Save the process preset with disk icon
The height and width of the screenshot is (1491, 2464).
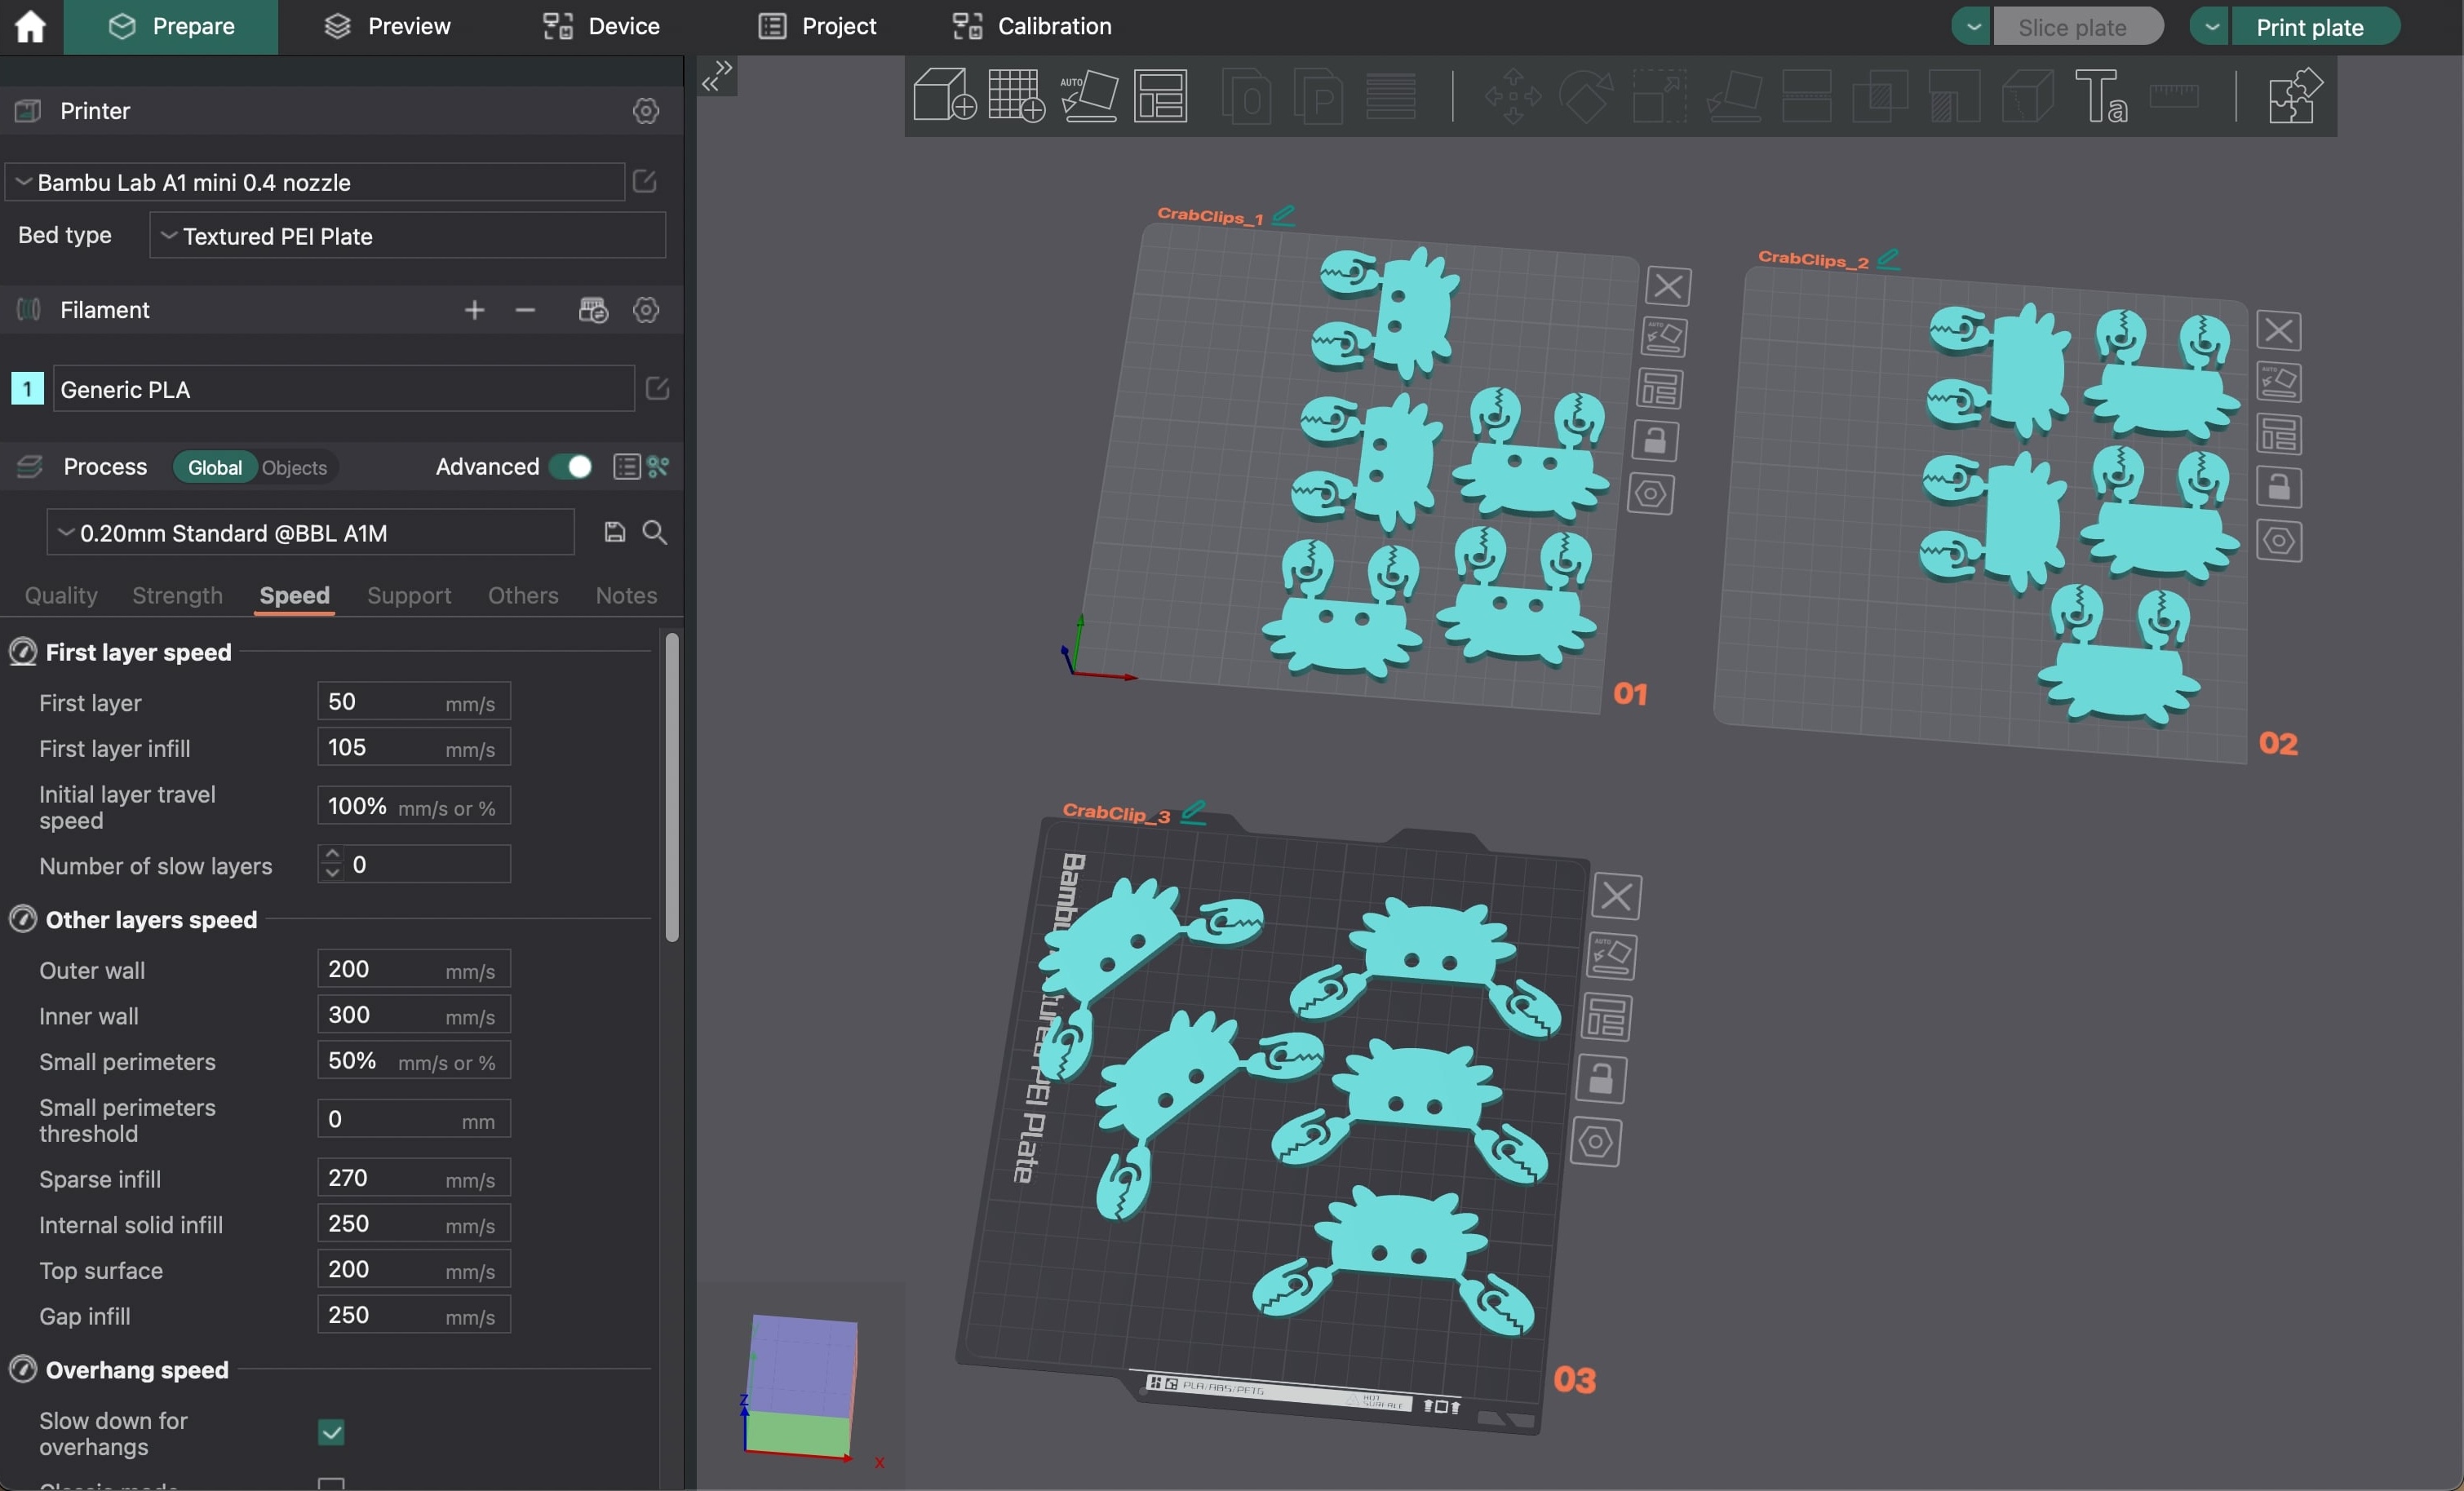click(x=615, y=532)
